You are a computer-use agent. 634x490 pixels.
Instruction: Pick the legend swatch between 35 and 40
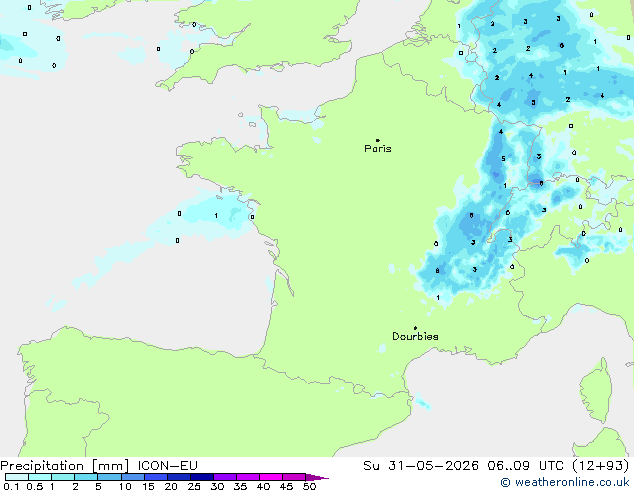pyautogui.click(x=248, y=477)
